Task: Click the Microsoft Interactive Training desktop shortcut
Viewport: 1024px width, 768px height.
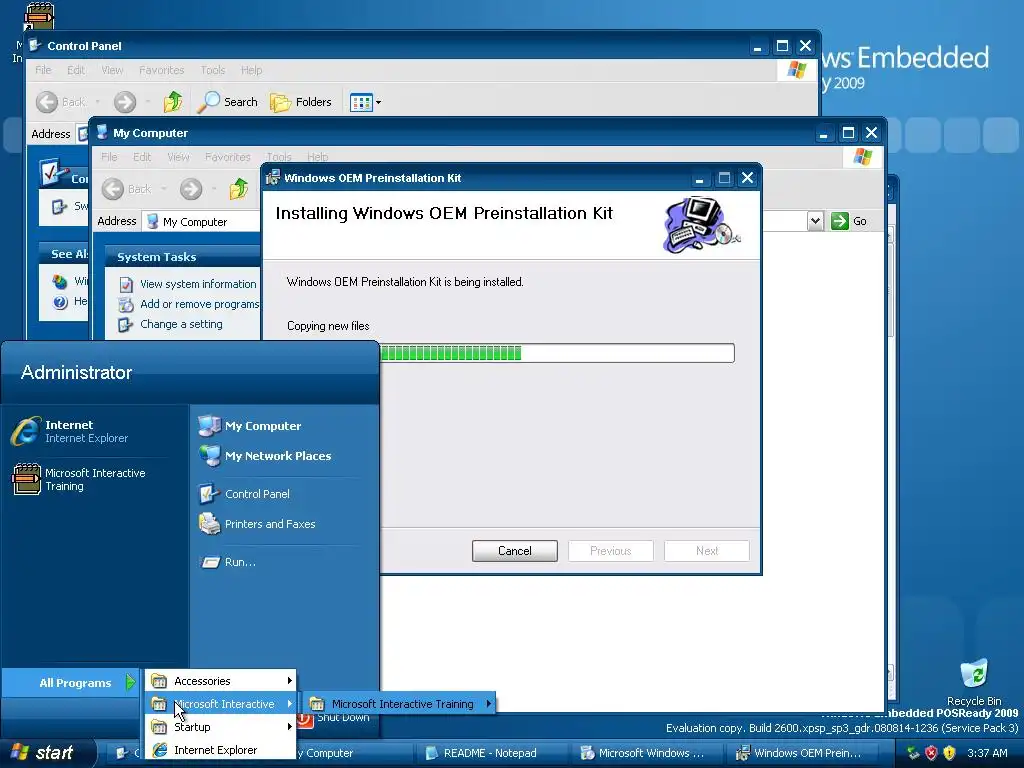Action: point(38,18)
